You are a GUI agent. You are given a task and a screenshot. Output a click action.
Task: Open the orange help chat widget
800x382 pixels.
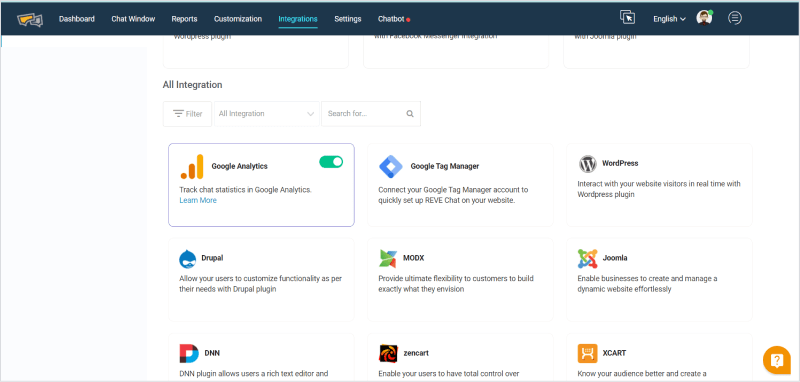tap(777, 360)
